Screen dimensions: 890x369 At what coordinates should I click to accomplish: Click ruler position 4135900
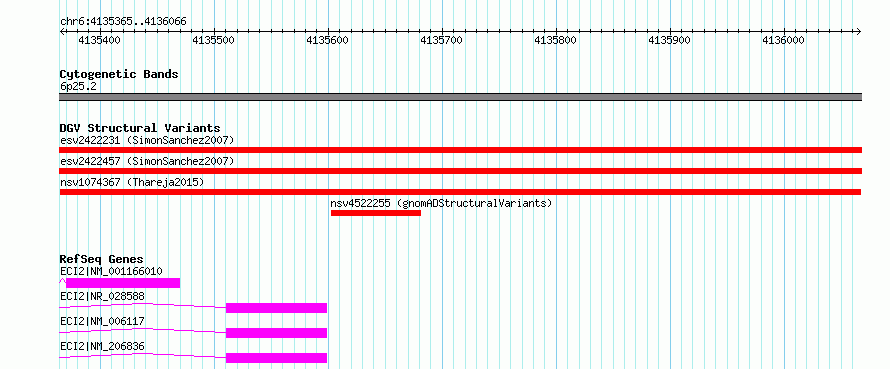pyautogui.click(x=670, y=40)
